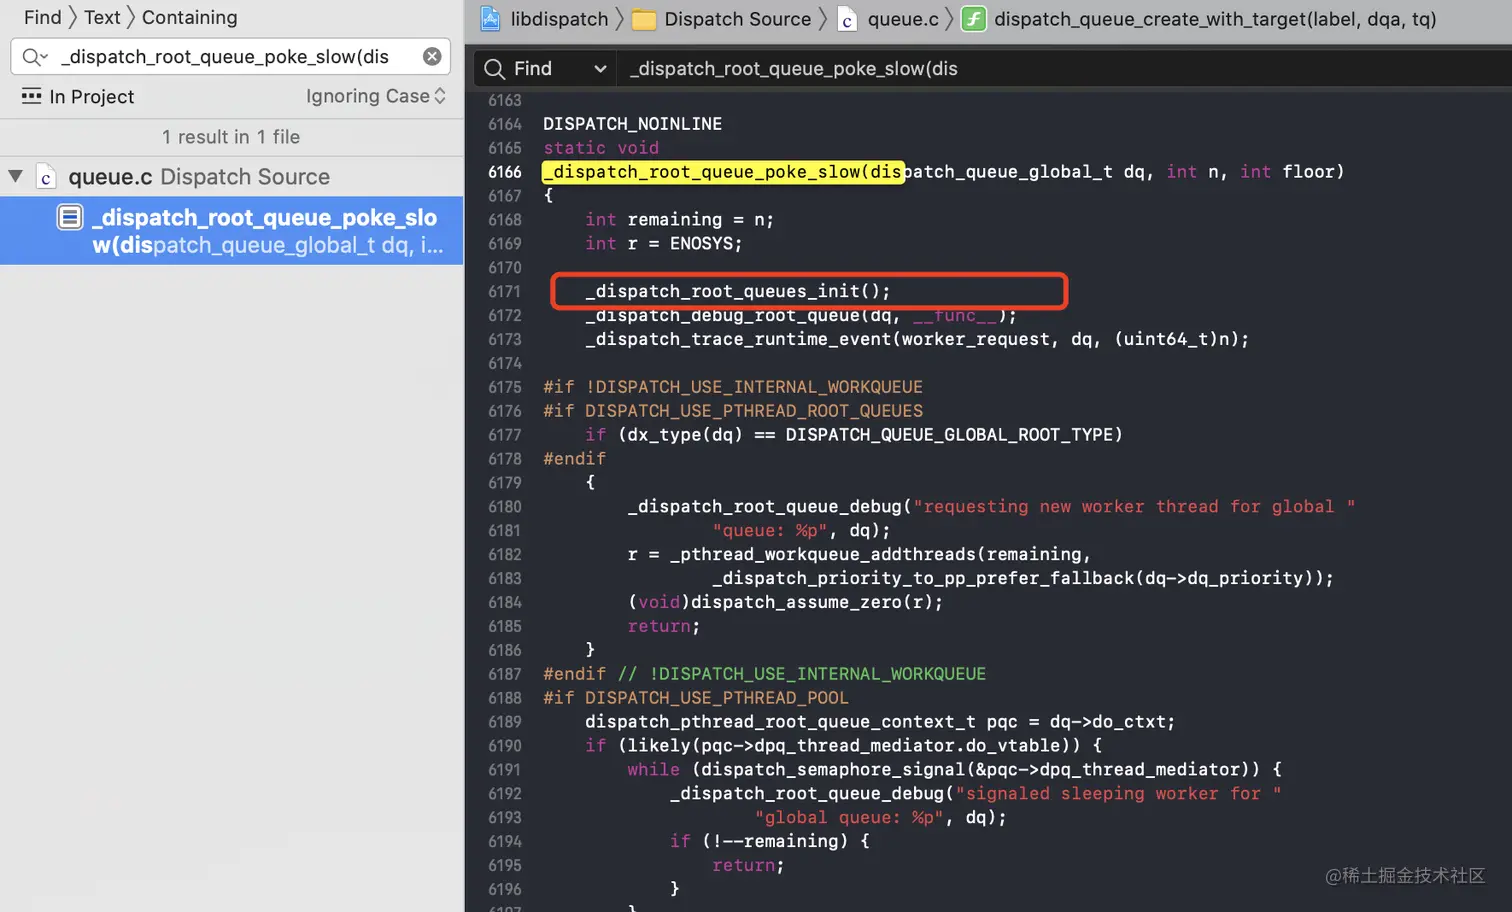The height and width of the screenshot is (912, 1512).
Task: Click the _dispatch_root_queues_init() call
Action: point(737,291)
